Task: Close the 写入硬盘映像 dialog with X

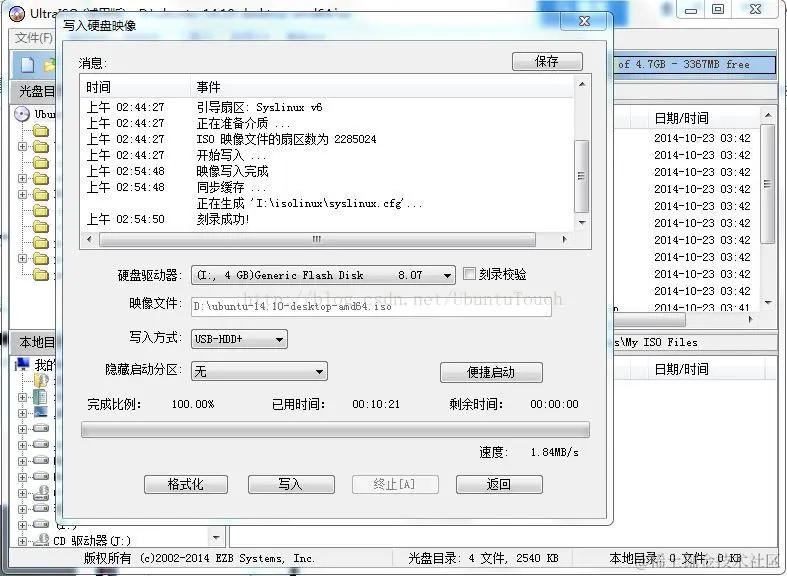Action: 584,21
